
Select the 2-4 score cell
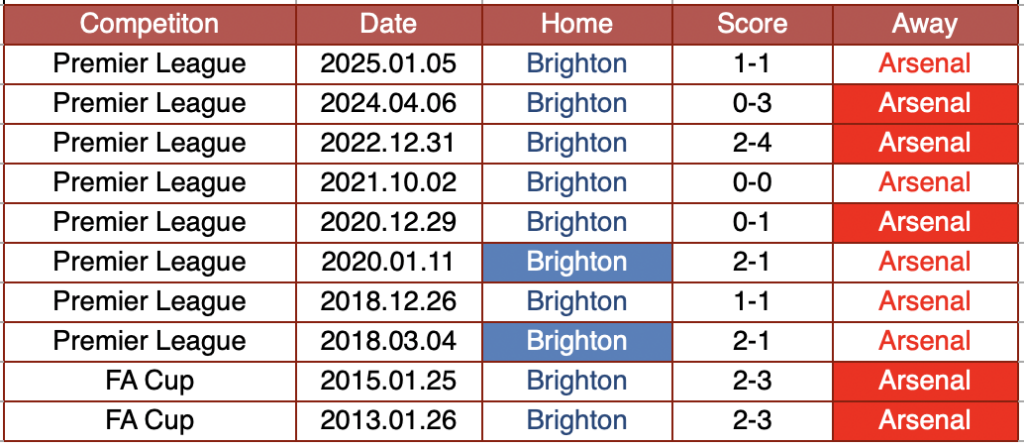coord(752,143)
